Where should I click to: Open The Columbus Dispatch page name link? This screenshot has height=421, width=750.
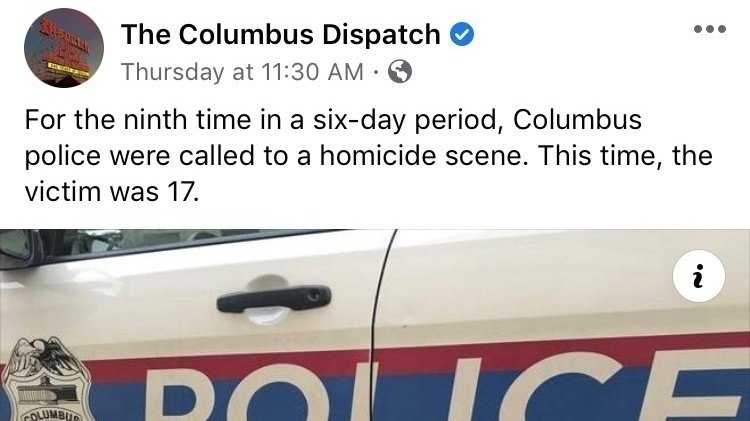(x=280, y=34)
